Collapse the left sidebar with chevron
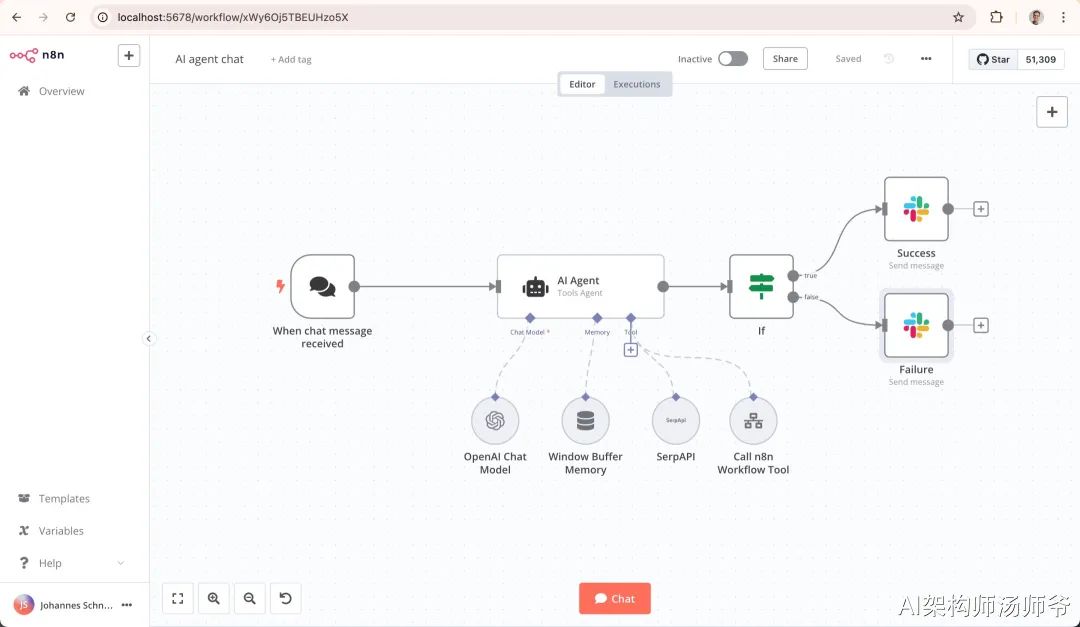 click(148, 338)
